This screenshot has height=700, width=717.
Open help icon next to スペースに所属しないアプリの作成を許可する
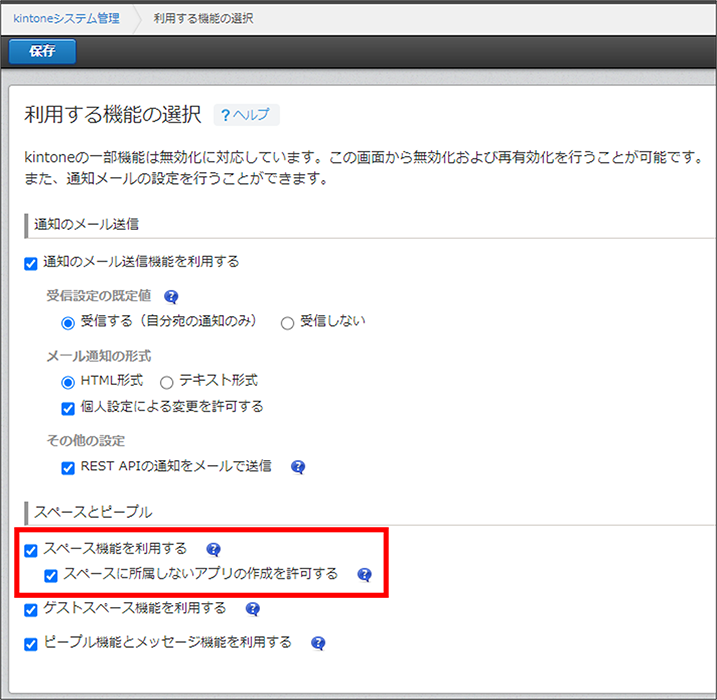click(x=364, y=574)
